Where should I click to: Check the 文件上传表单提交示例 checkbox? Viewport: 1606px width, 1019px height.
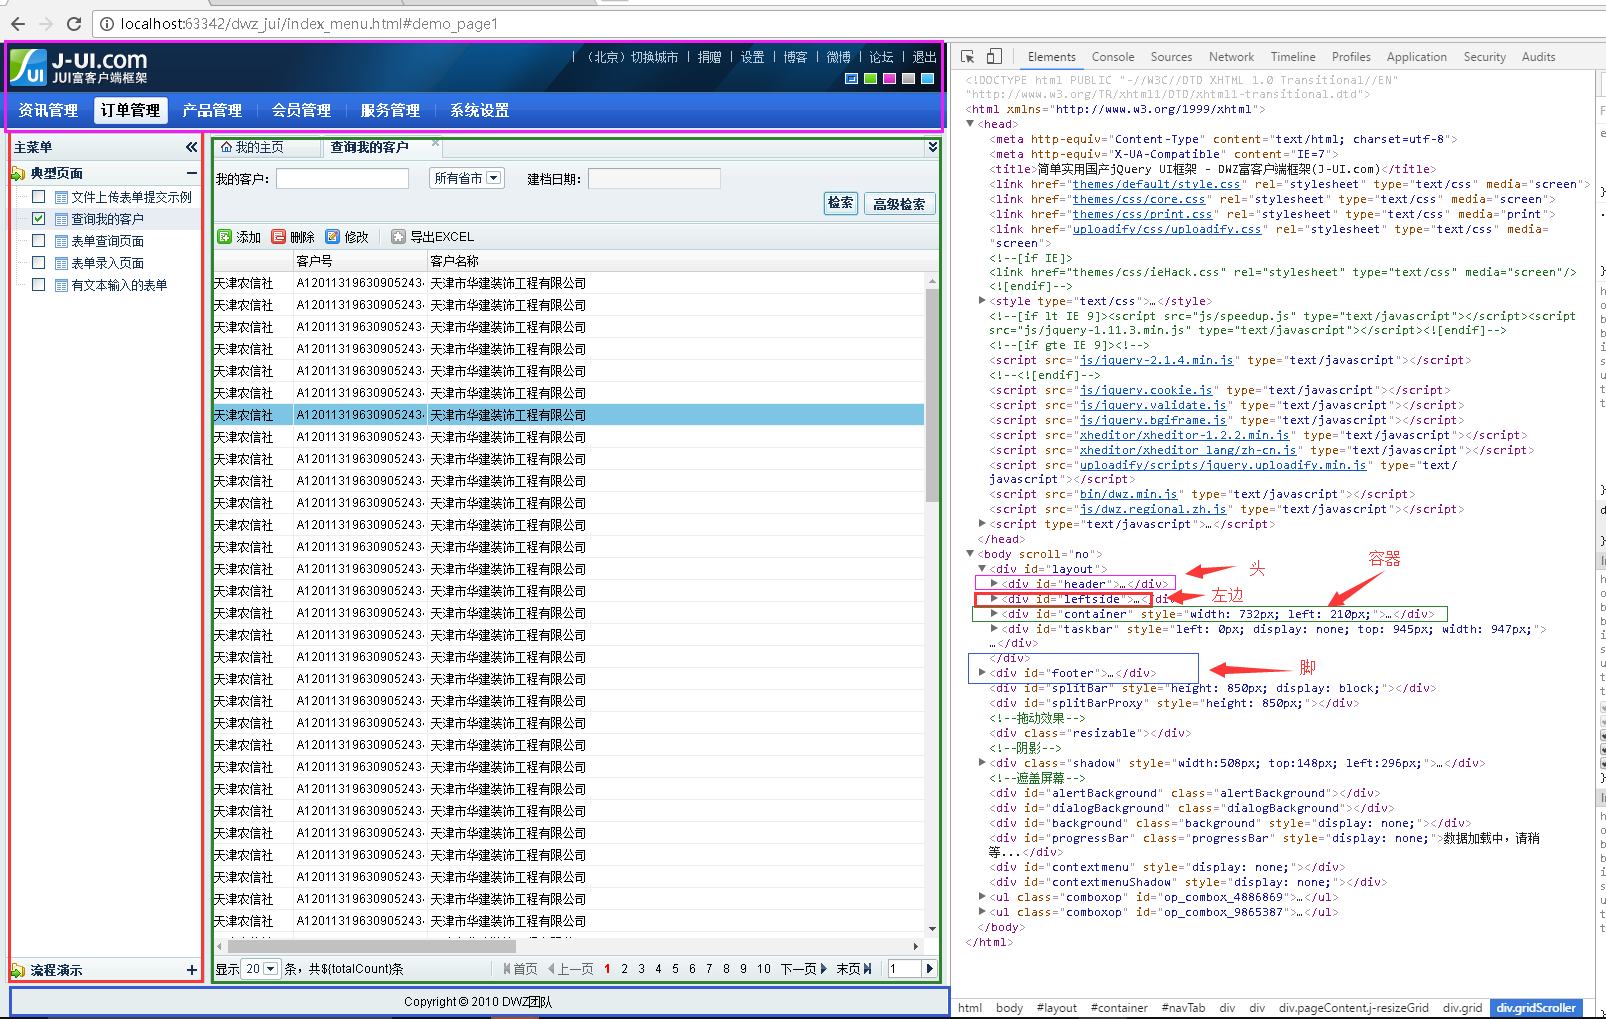[x=39, y=196]
